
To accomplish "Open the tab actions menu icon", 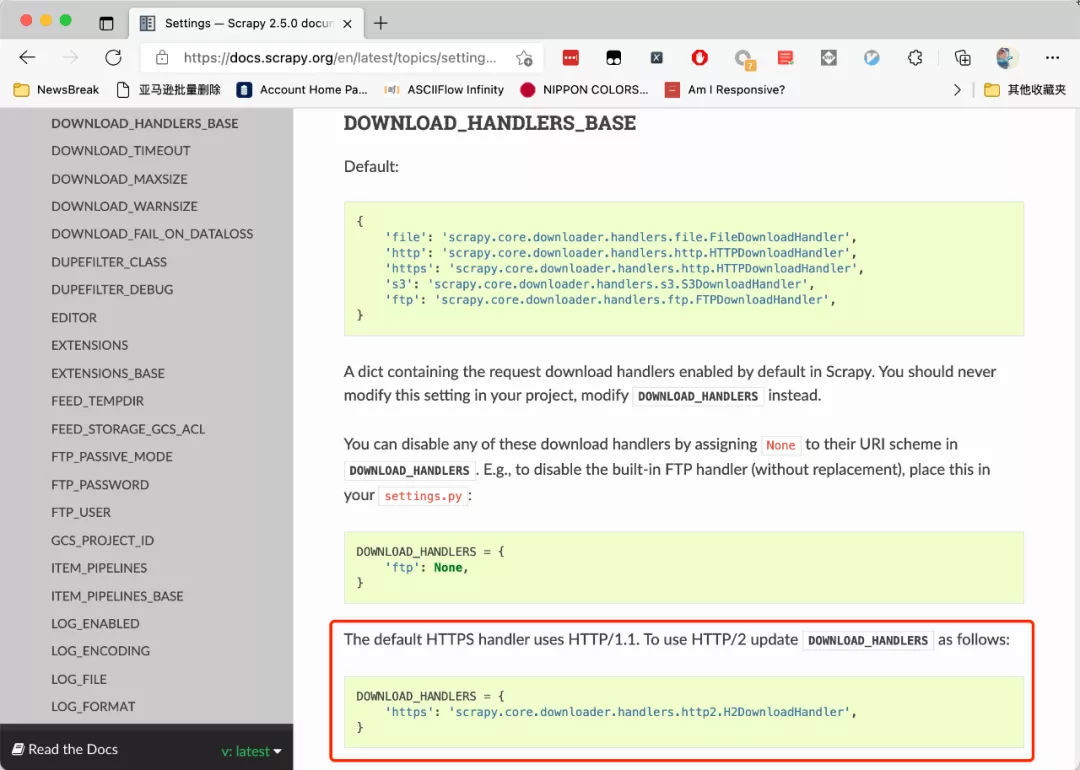I will point(106,23).
